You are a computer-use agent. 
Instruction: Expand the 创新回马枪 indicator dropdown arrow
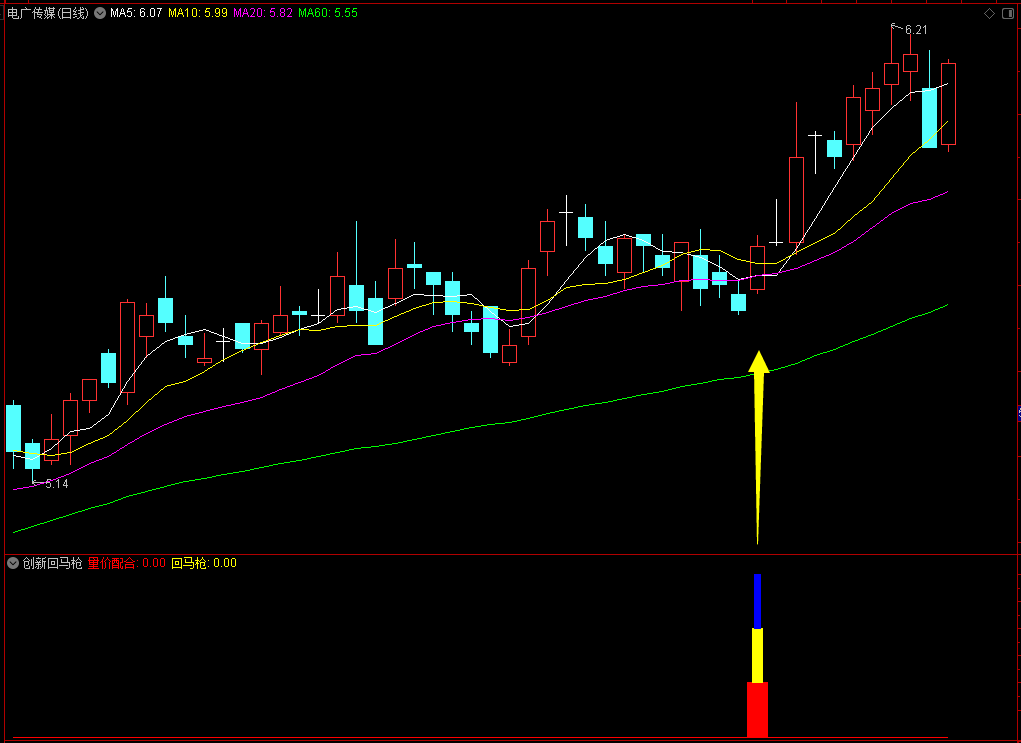coord(12,563)
